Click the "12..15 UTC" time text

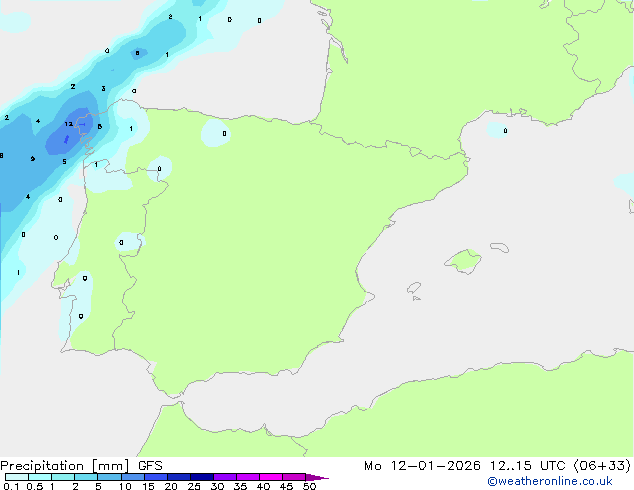(x=527, y=466)
